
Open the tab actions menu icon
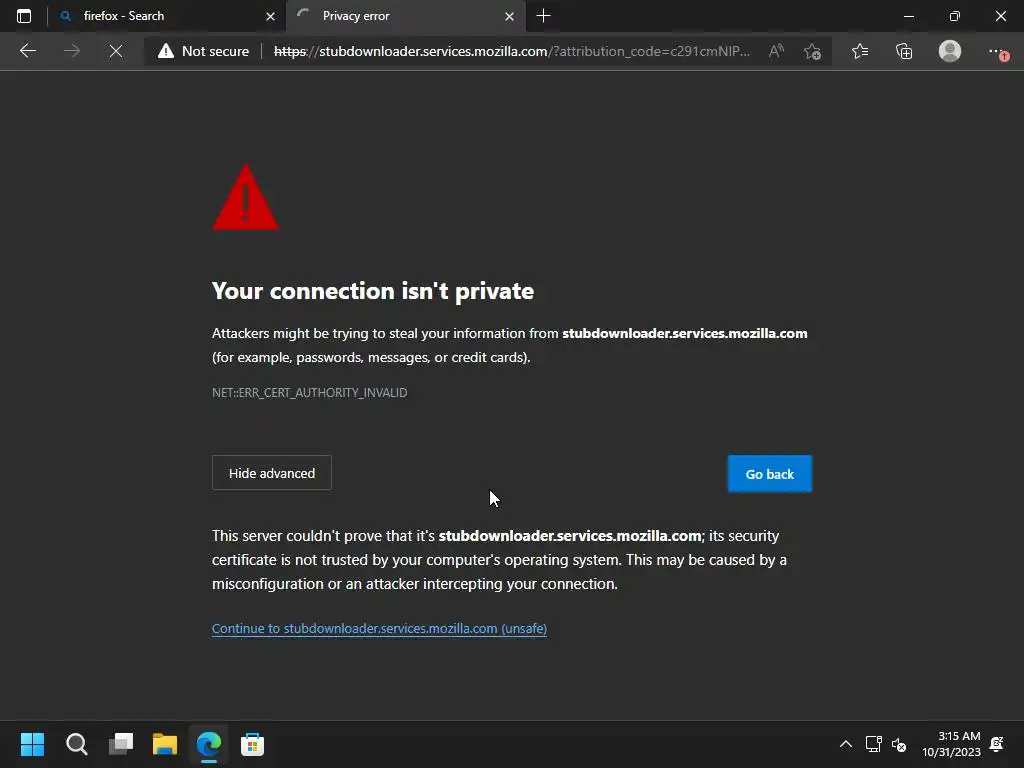[x=24, y=16]
